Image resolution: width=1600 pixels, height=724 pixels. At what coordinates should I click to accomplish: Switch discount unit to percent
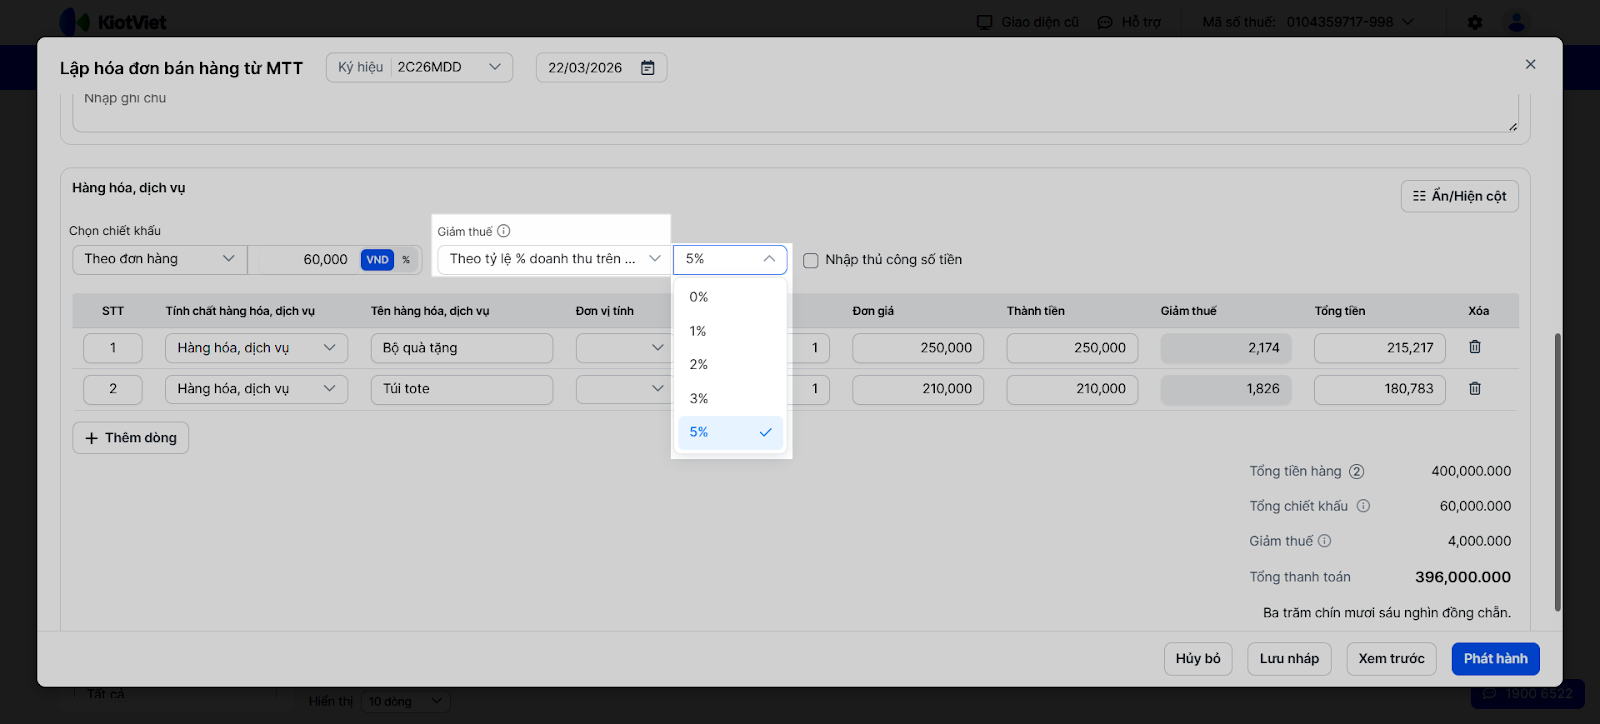tap(406, 260)
